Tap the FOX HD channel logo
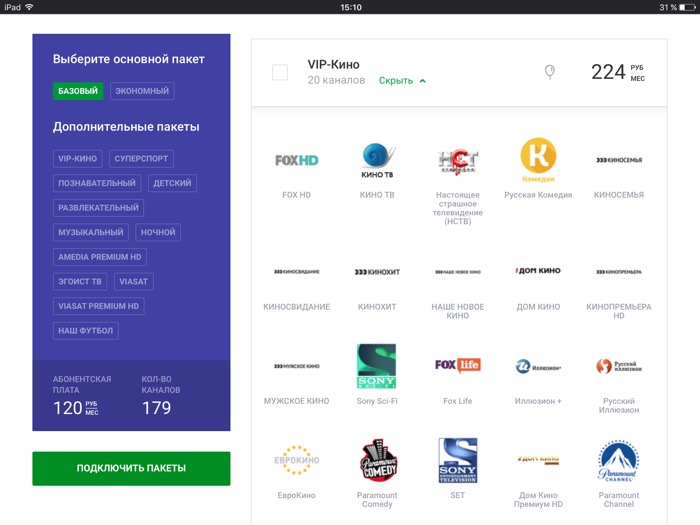700x525 pixels. pyautogui.click(x=296, y=160)
